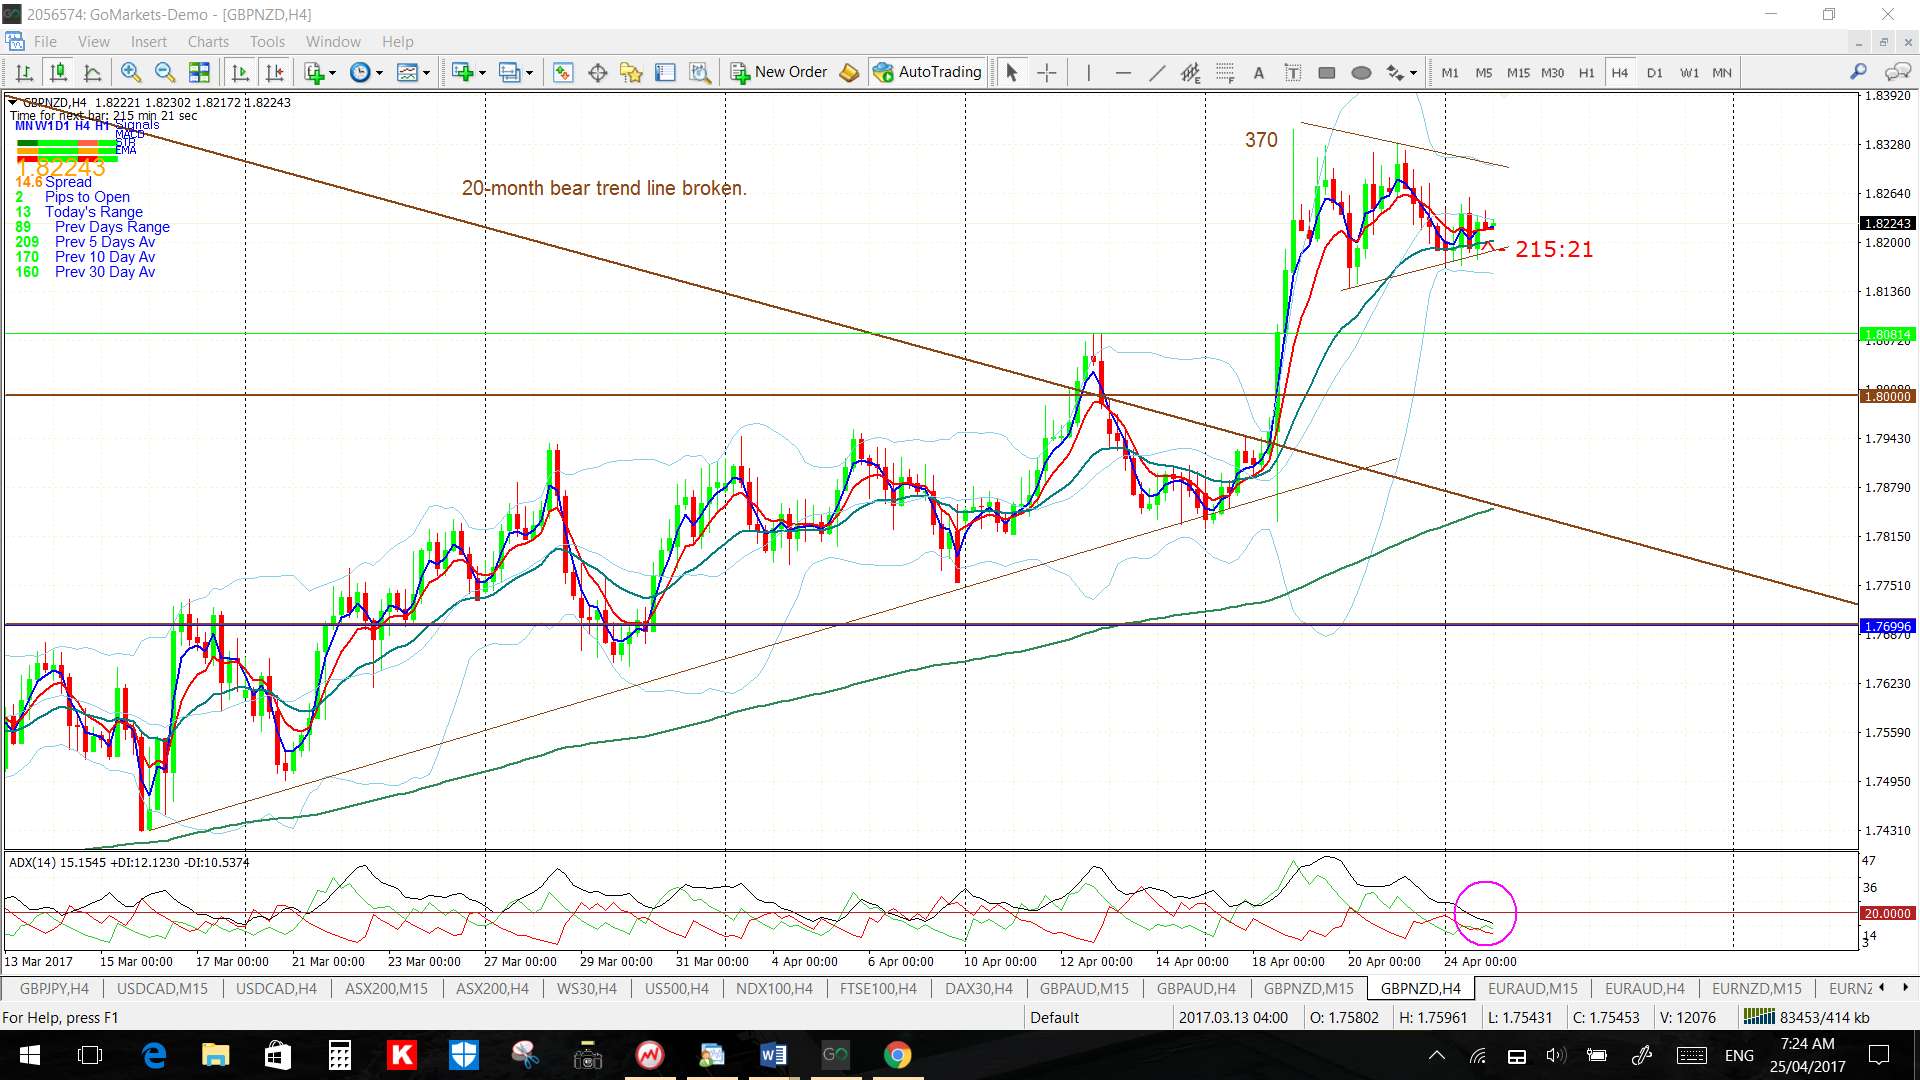Image resolution: width=1920 pixels, height=1080 pixels.
Task: Open Google Chrome from taskbar
Action: 897,1055
